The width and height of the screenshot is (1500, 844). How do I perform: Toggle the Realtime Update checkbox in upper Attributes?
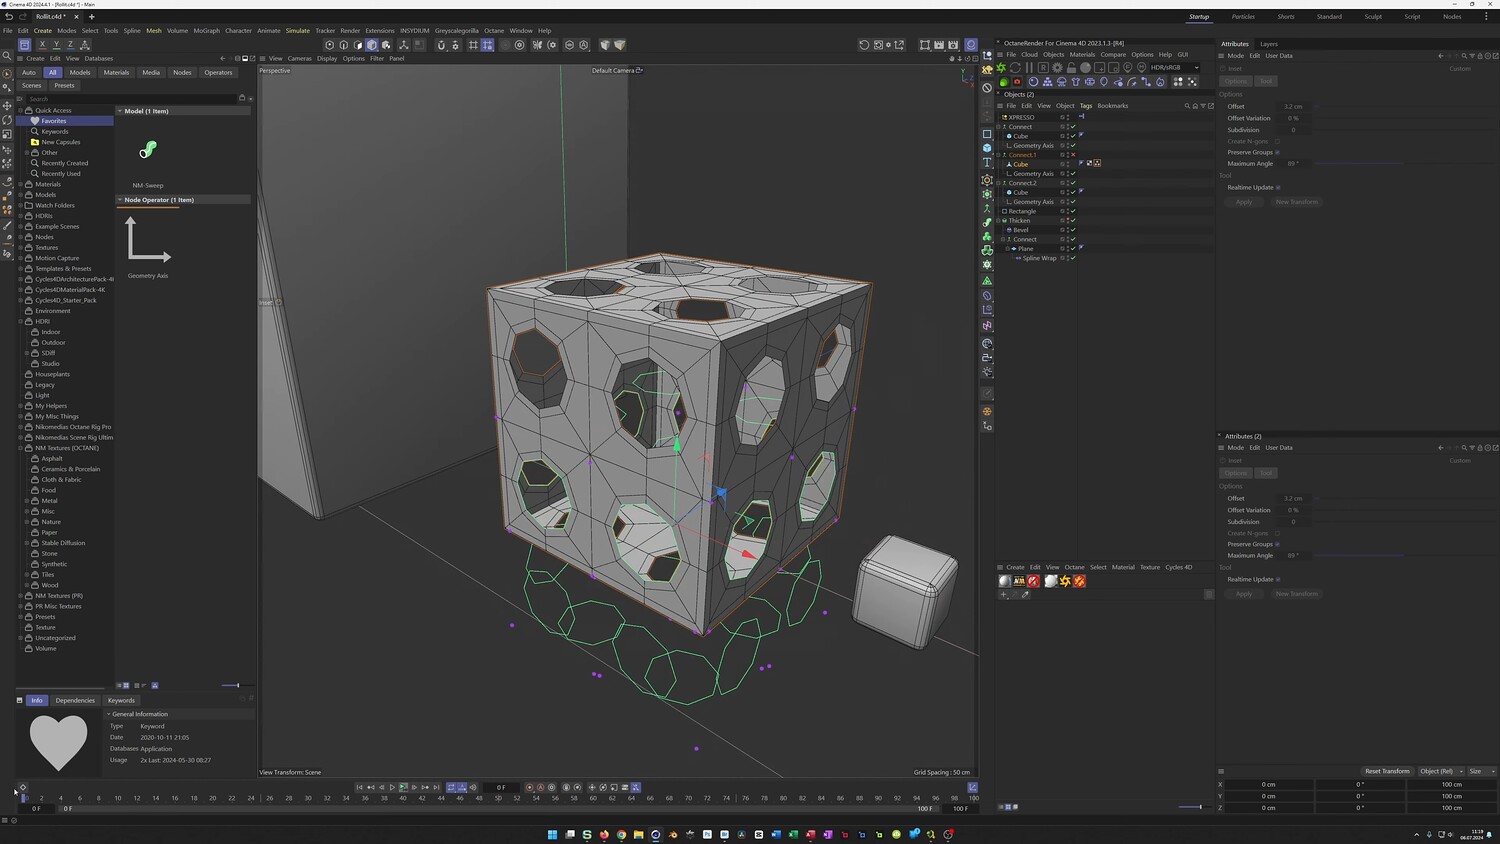tap(1278, 187)
